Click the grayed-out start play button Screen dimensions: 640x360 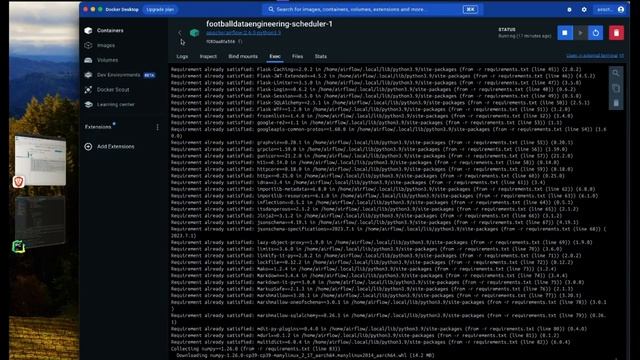[580, 33]
